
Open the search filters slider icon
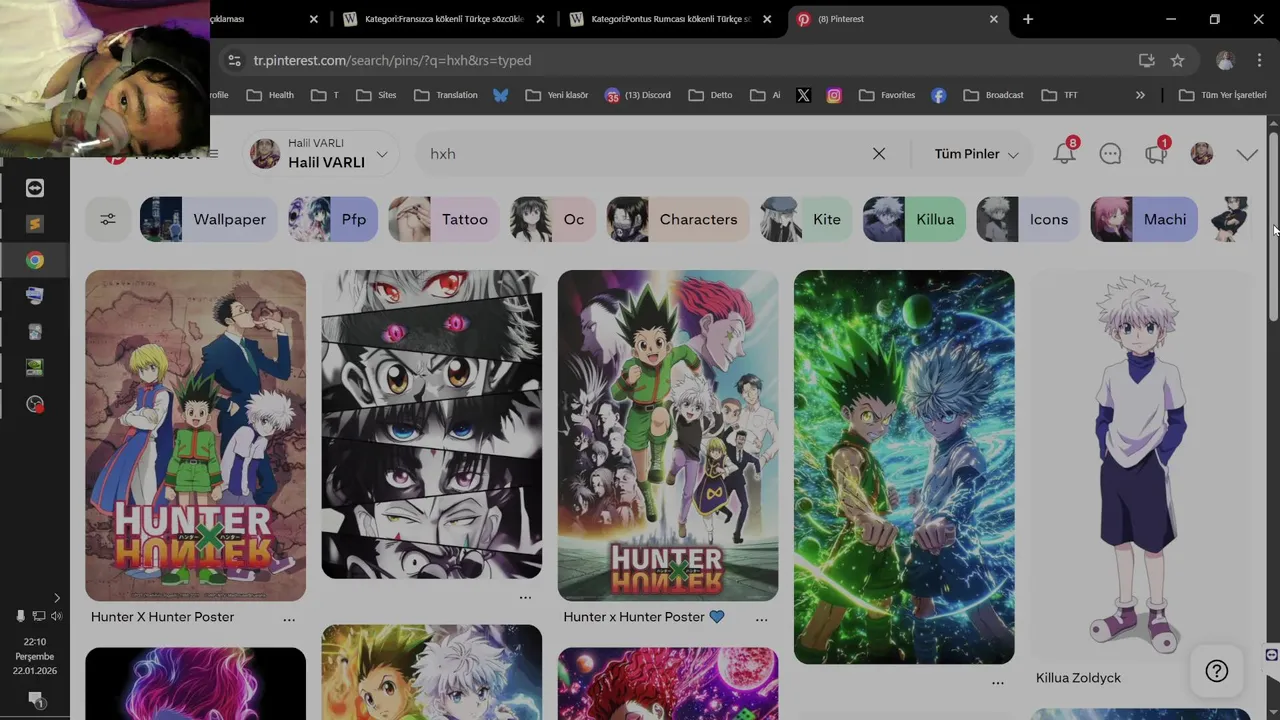click(x=108, y=219)
